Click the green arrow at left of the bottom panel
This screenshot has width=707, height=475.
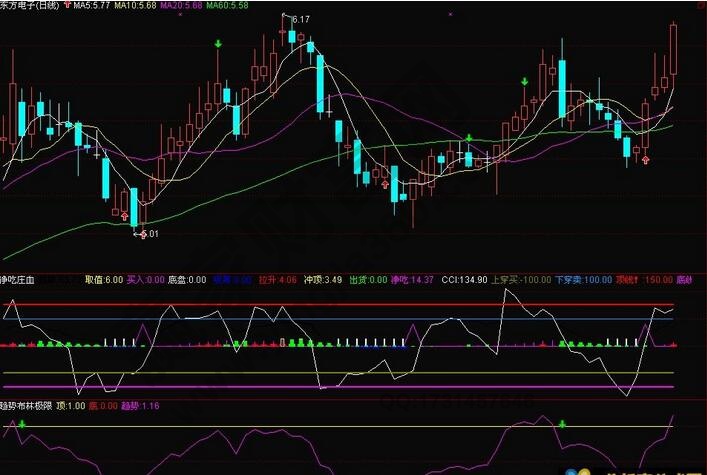pyautogui.click(x=22, y=425)
